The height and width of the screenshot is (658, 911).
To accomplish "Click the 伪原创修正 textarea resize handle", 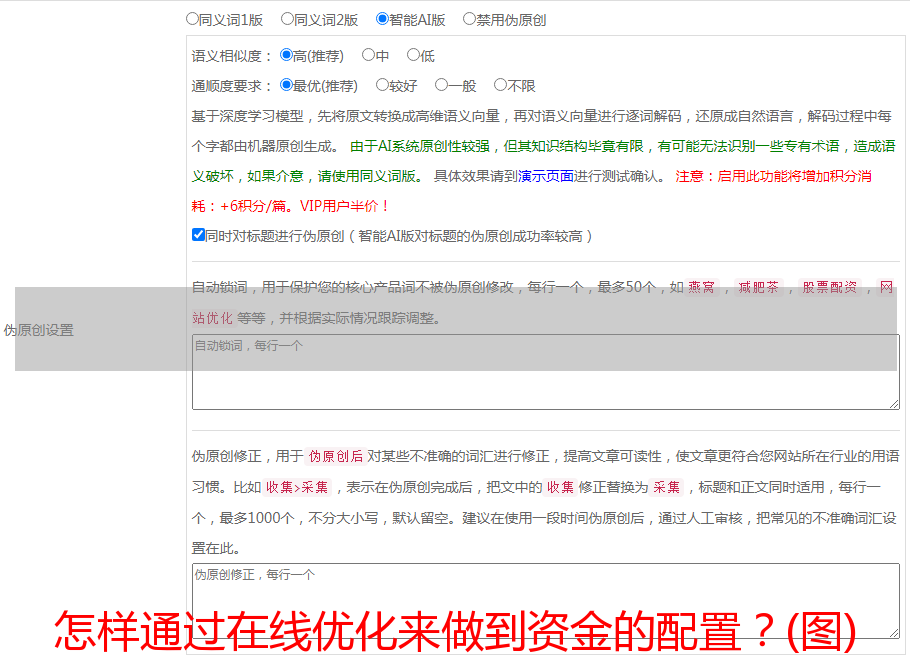I will 894,633.
